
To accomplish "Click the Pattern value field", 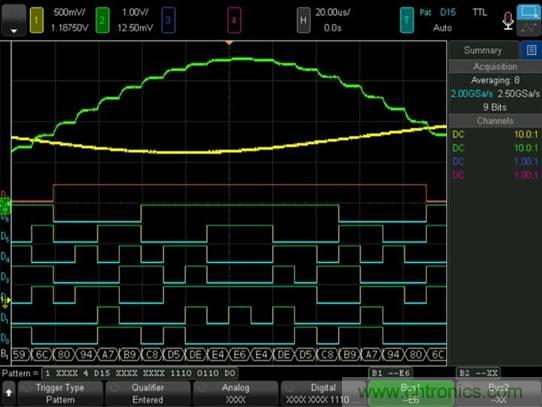I will (x=140, y=373).
